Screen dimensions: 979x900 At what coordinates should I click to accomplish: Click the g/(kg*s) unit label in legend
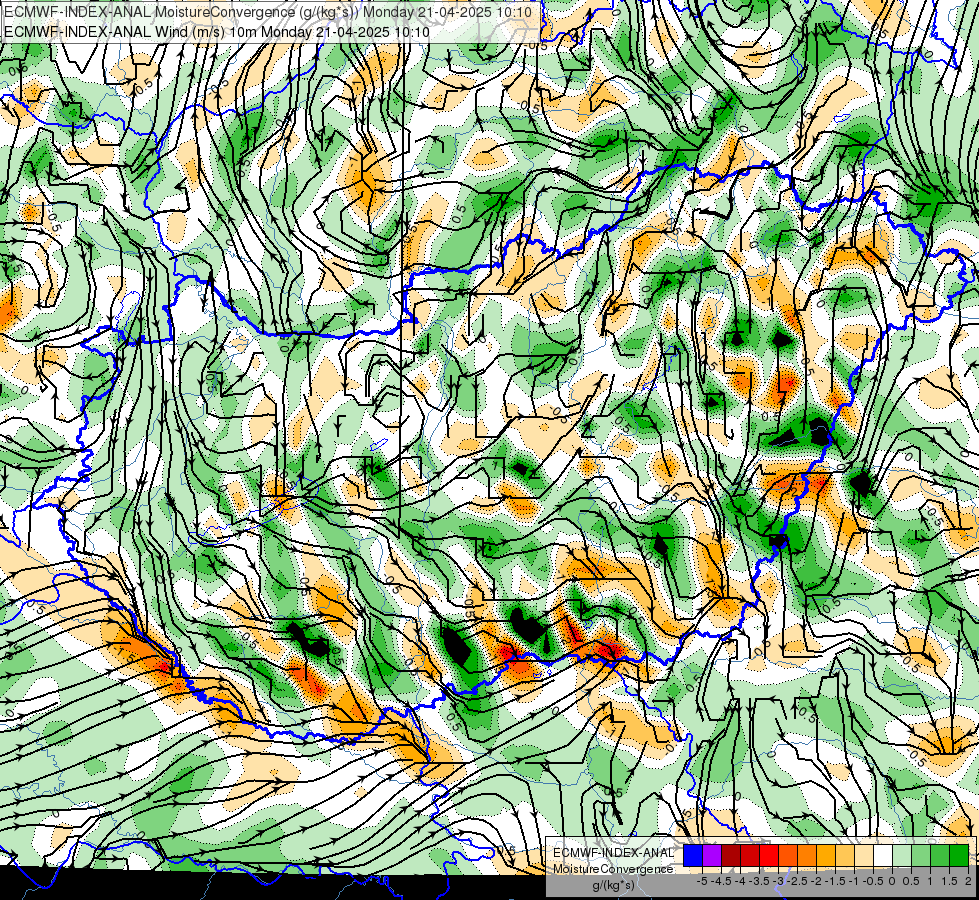(613, 886)
